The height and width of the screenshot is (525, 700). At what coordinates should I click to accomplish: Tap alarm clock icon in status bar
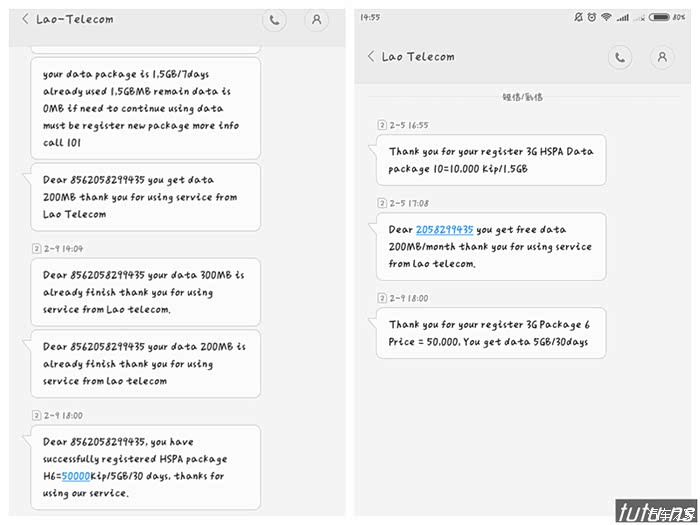tap(592, 17)
